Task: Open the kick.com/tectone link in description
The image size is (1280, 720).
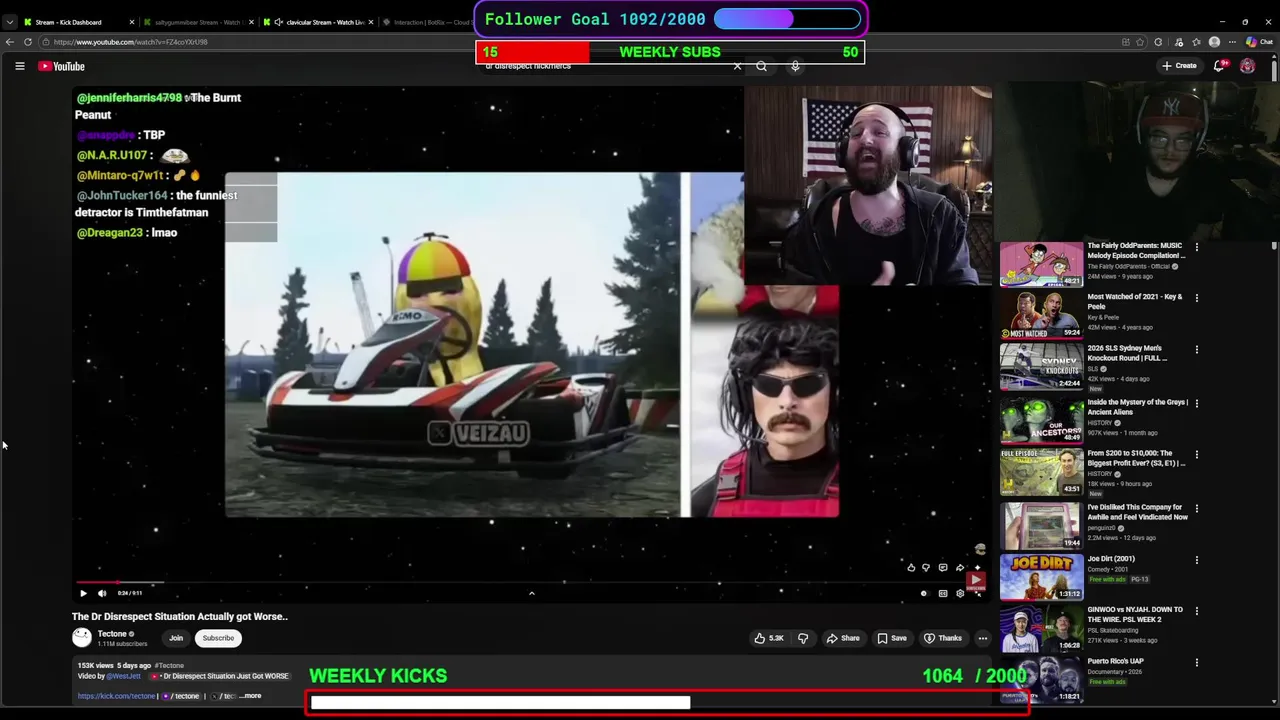Action: 117,696
